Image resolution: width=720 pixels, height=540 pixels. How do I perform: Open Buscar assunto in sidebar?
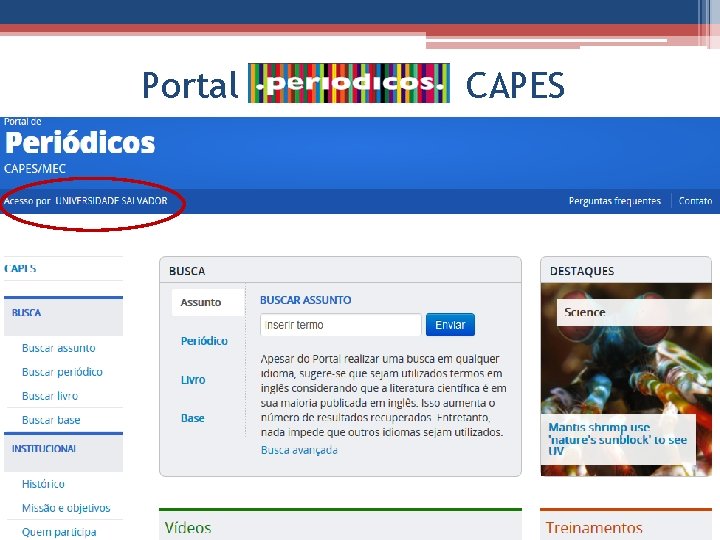click(x=59, y=348)
